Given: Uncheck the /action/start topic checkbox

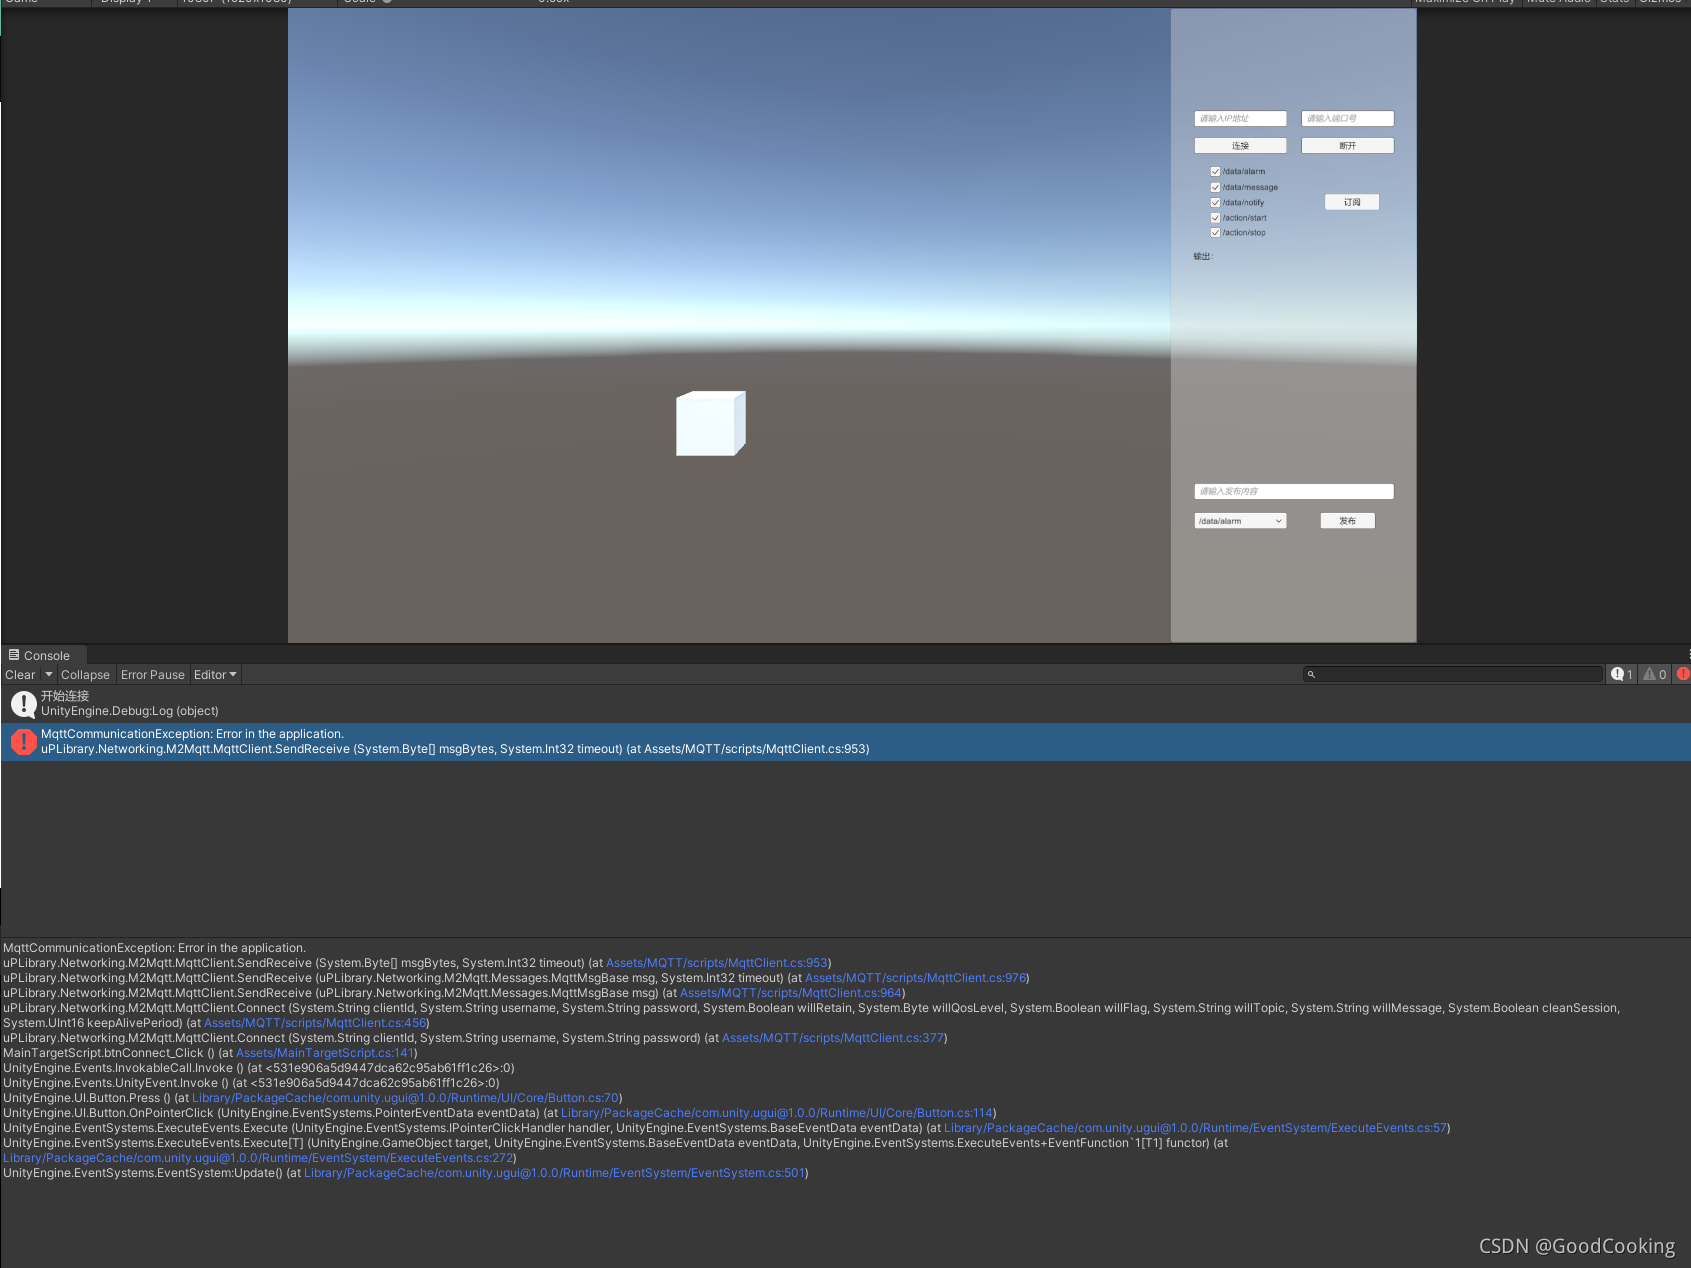Looking at the screenshot, I should 1215,218.
